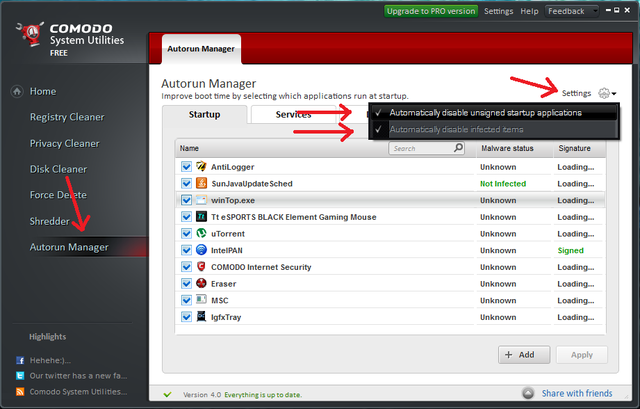Click the IgfxTray entry icon
Image resolution: width=640 pixels, height=409 pixels.
pos(201,316)
